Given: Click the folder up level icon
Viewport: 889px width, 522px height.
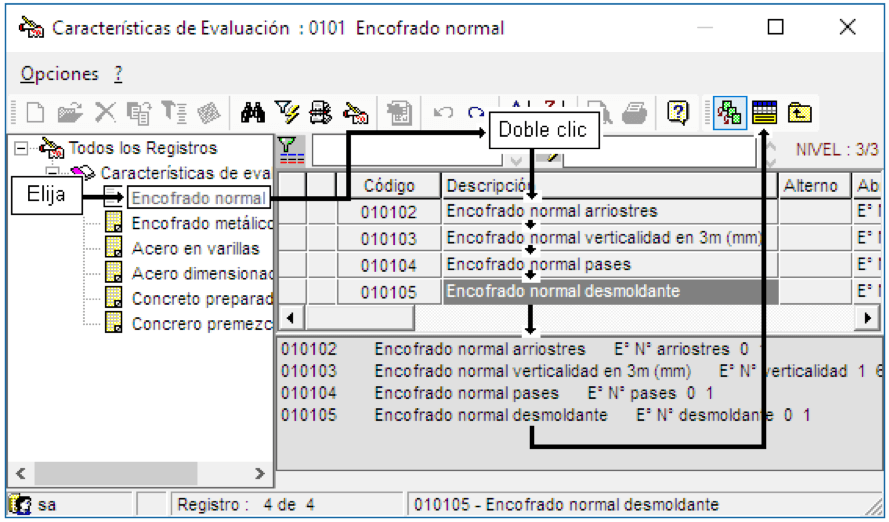Looking at the screenshot, I should (x=799, y=113).
